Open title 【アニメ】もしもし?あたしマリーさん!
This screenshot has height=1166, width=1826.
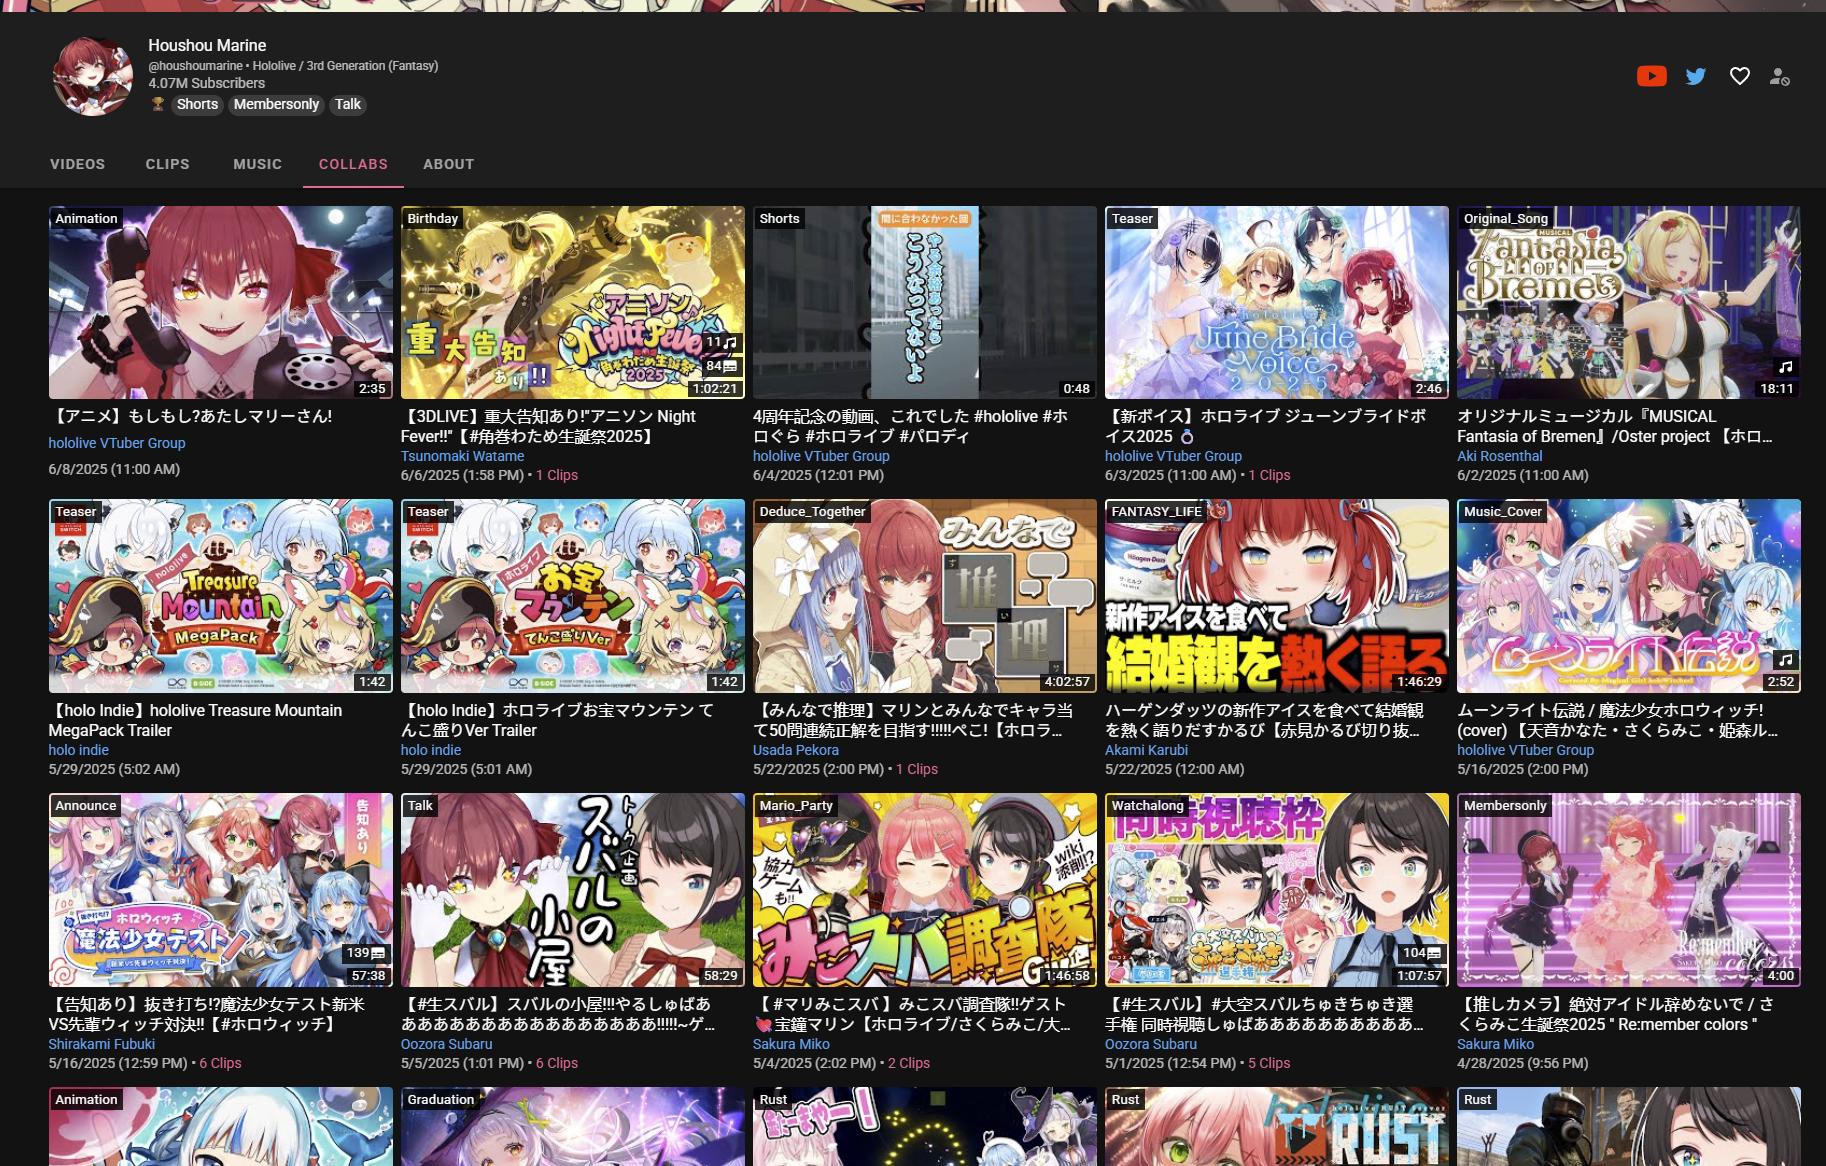coord(191,416)
